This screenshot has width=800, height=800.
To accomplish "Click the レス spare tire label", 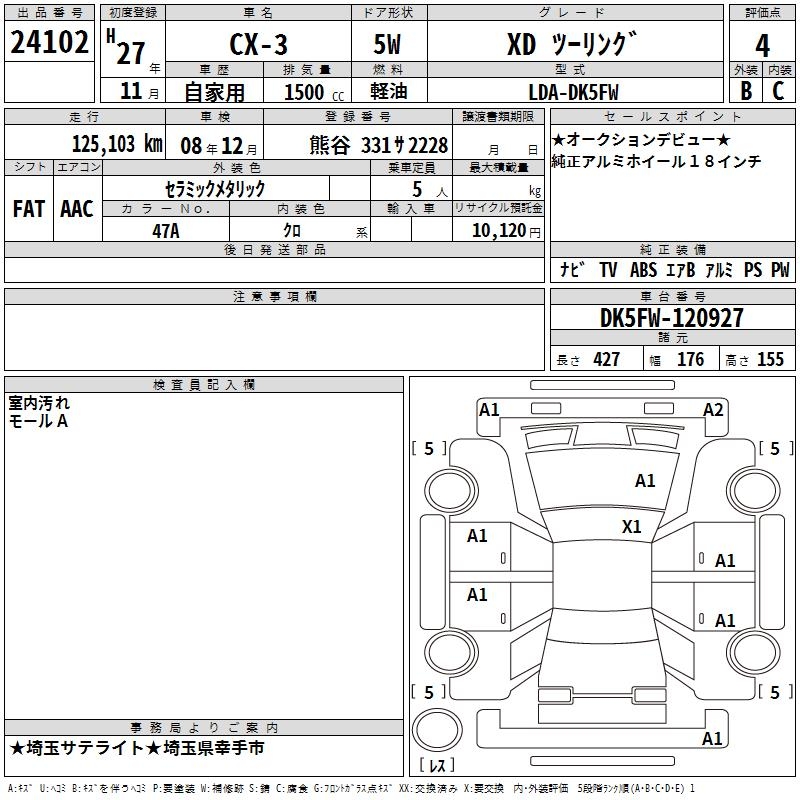I will tap(437, 764).
